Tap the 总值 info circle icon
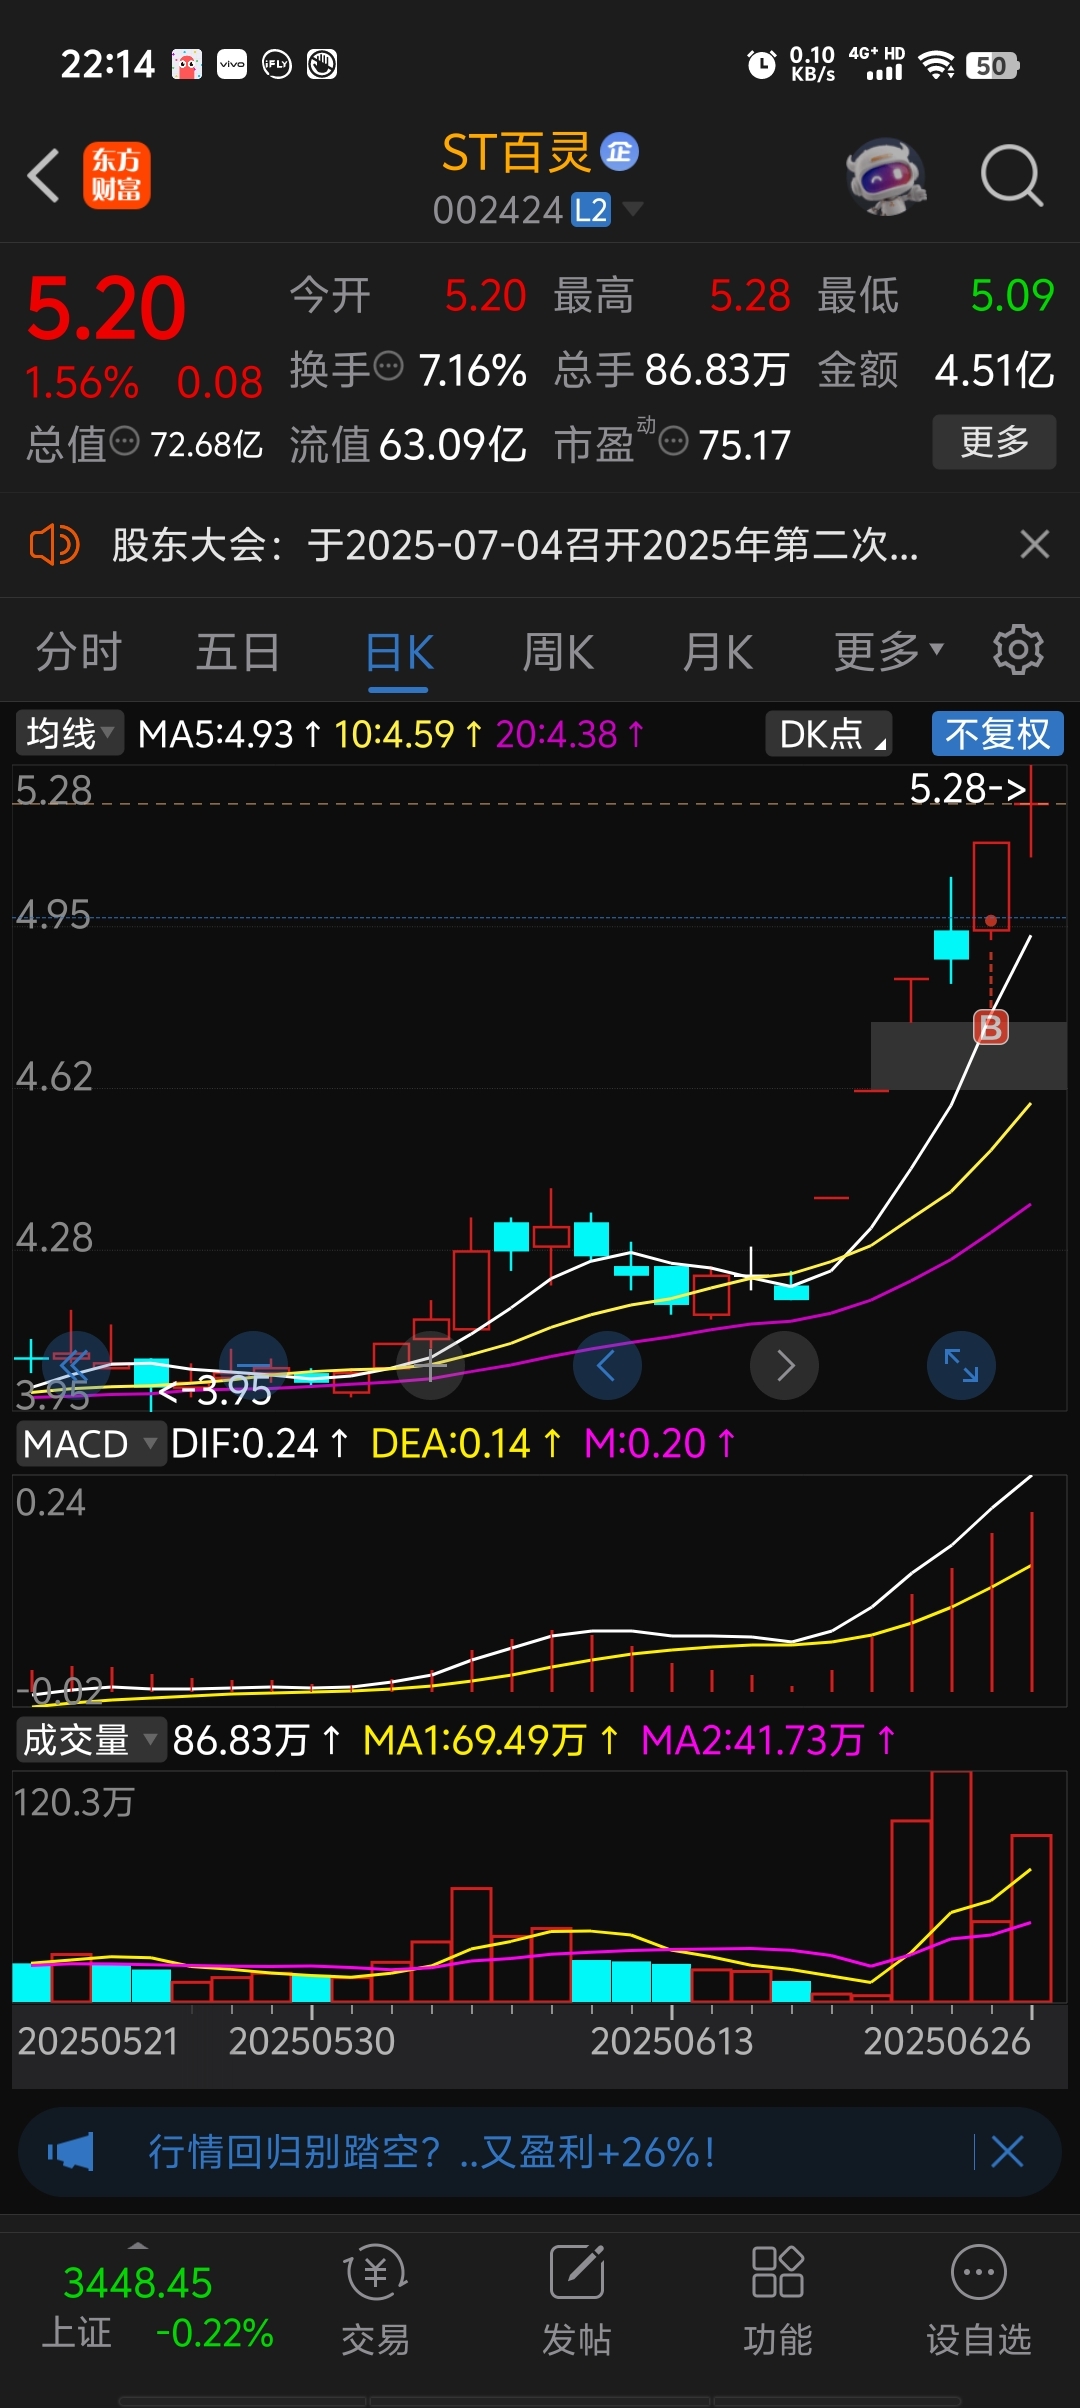The image size is (1080, 2408). click(125, 440)
